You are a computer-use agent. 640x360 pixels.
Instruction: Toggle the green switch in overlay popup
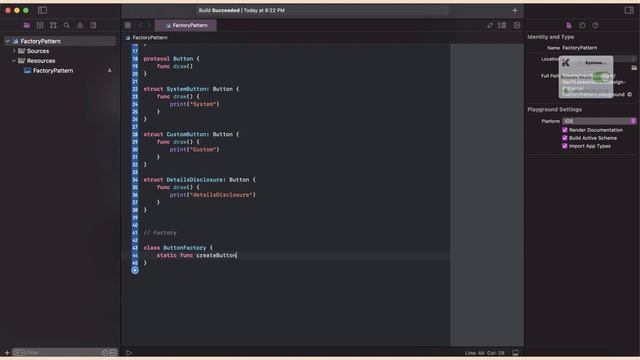point(601,77)
